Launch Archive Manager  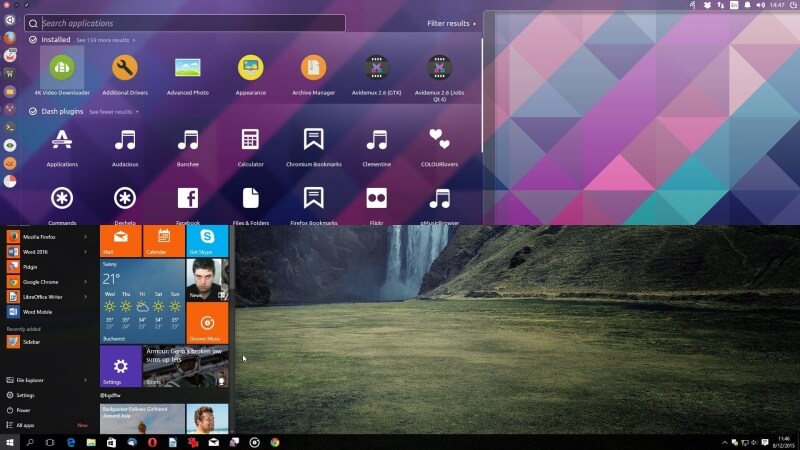click(313, 72)
